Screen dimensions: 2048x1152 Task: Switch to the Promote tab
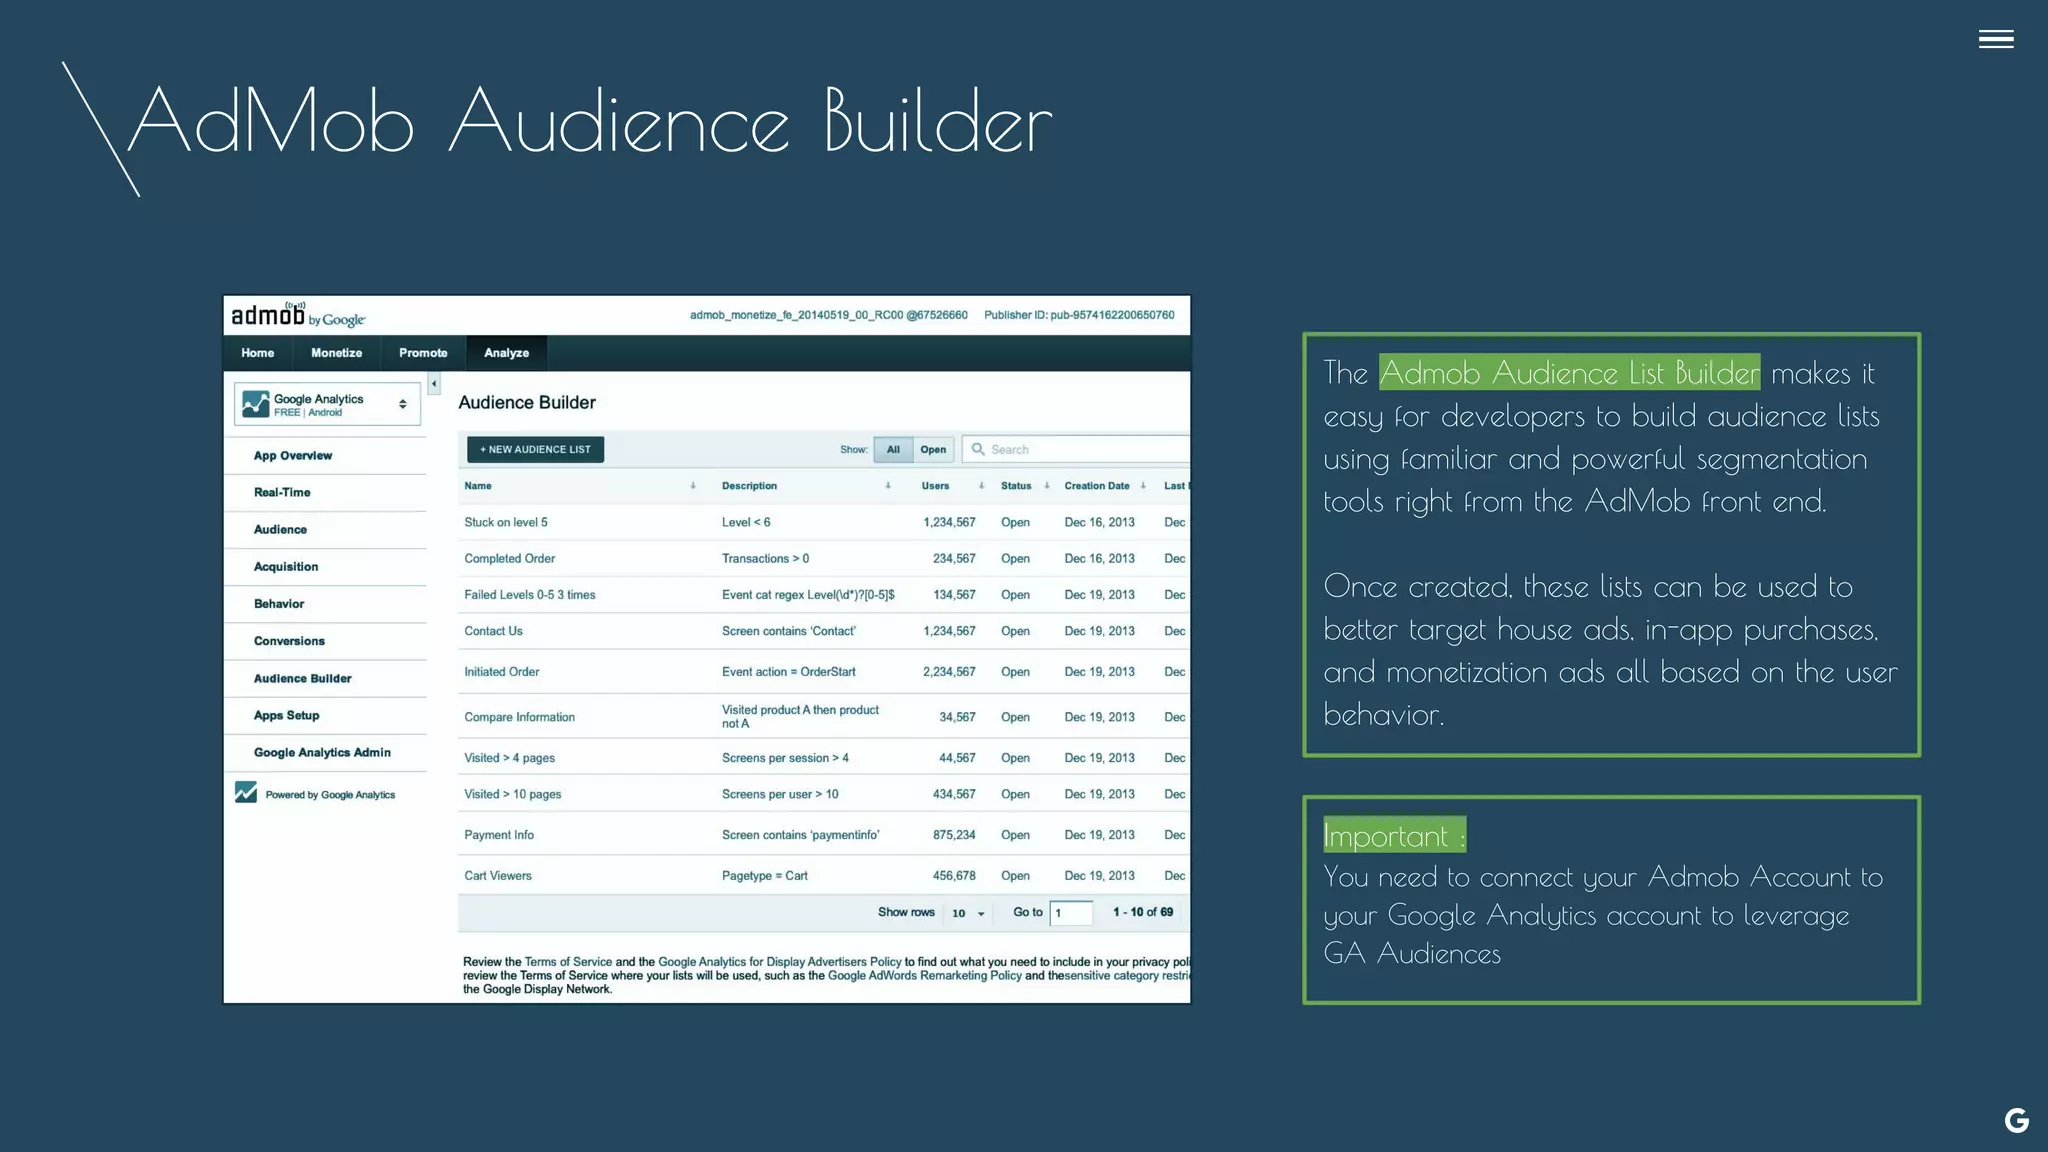[x=423, y=353]
